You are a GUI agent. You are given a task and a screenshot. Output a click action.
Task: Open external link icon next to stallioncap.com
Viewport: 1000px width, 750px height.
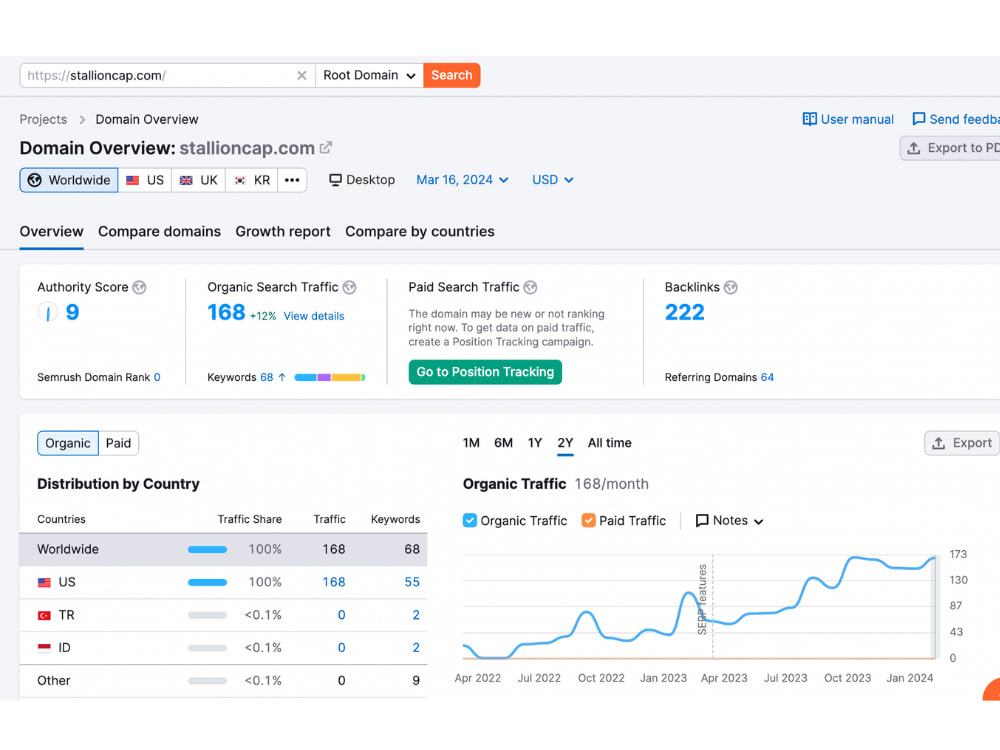326,148
